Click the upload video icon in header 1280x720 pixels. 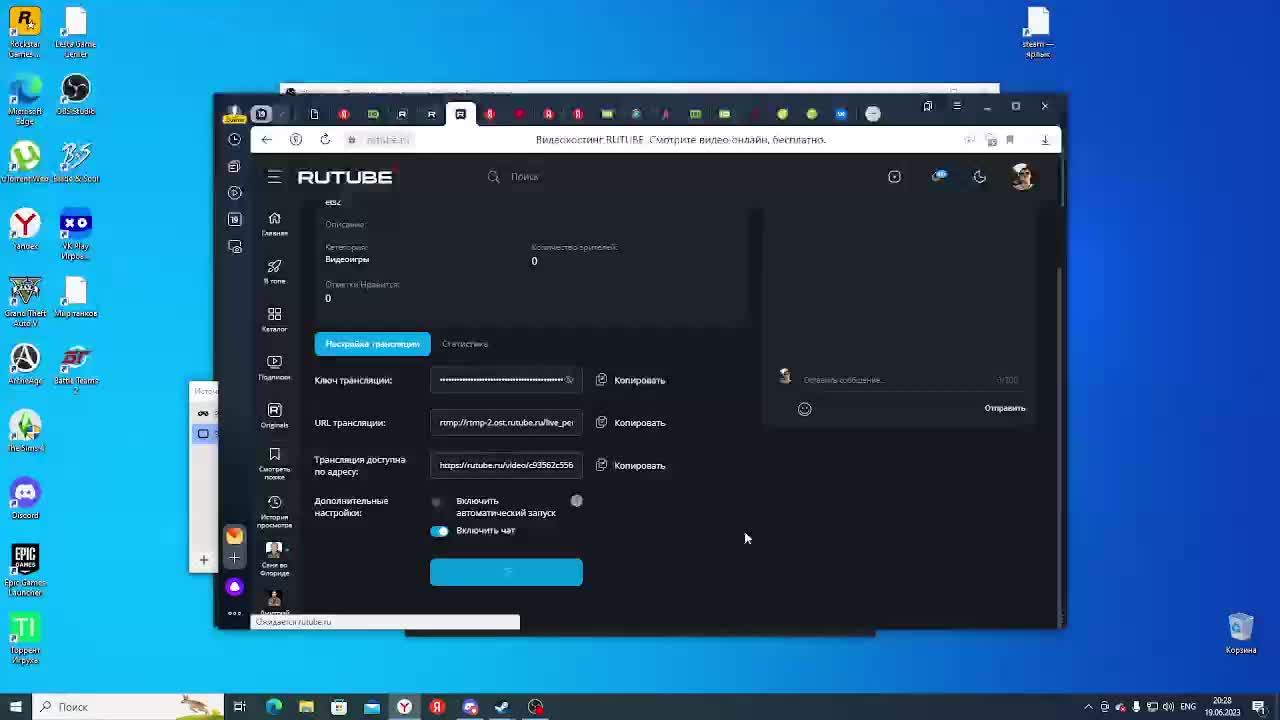[x=894, y=177]
